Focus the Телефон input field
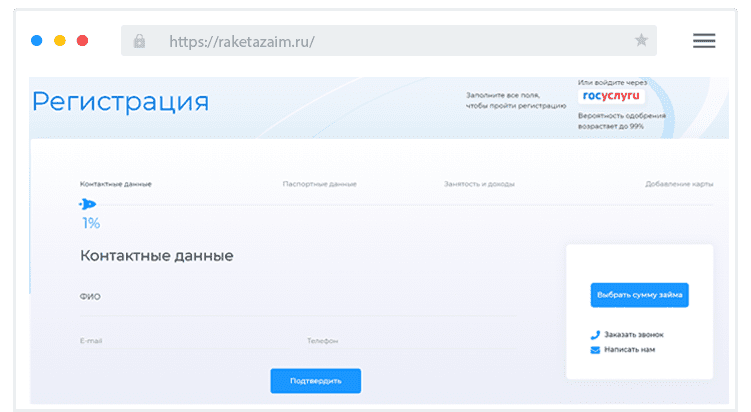This screenshot has width=751, height=412. coord(412,341)
